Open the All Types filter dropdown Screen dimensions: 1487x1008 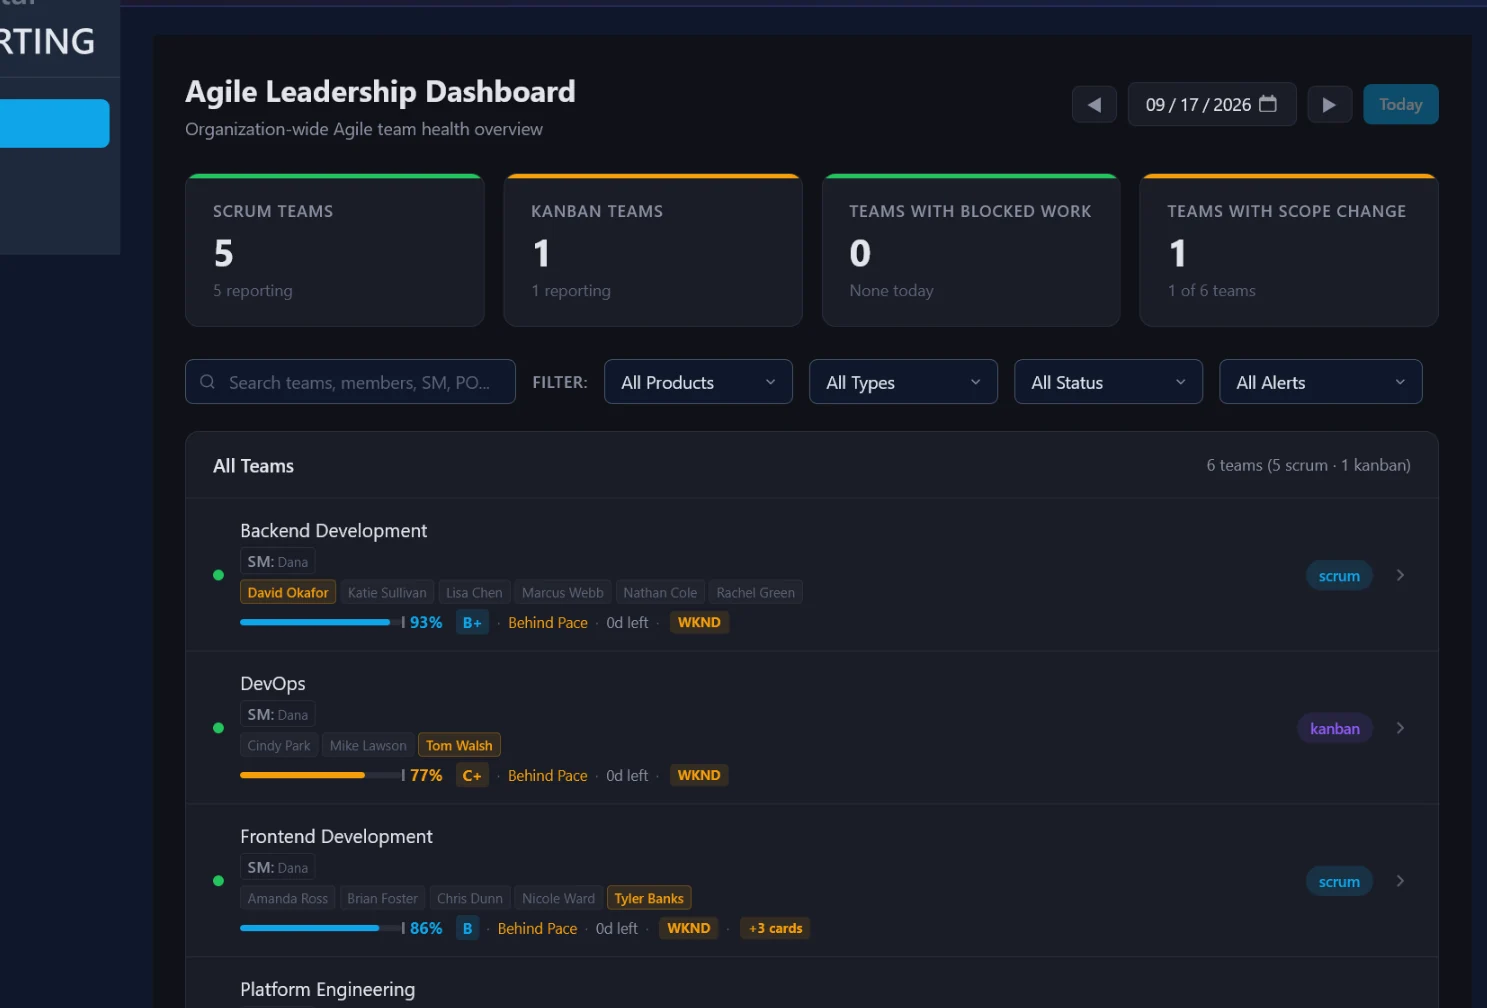903,382
